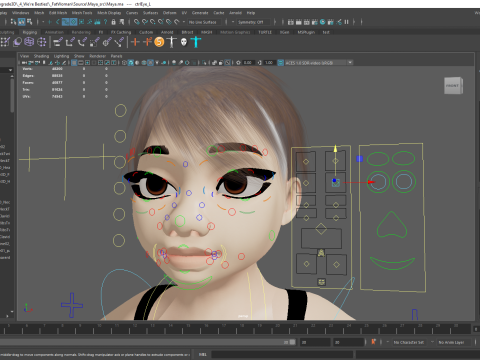
Task: Toggle the highlighted textured shading icon
Action: click(x=150, y=63)
